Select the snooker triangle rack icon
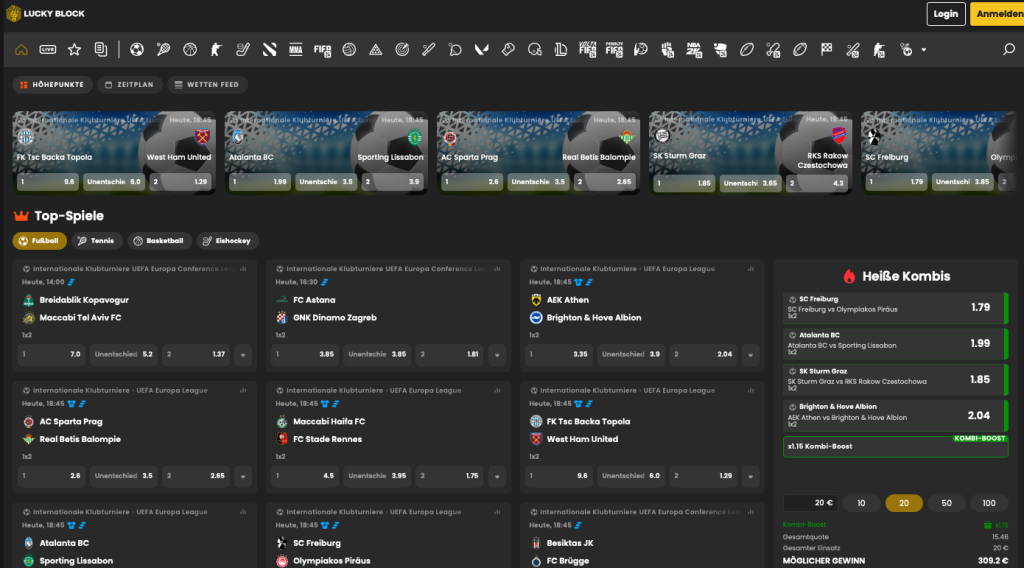 pyautogui.click(x=376, y=50)
